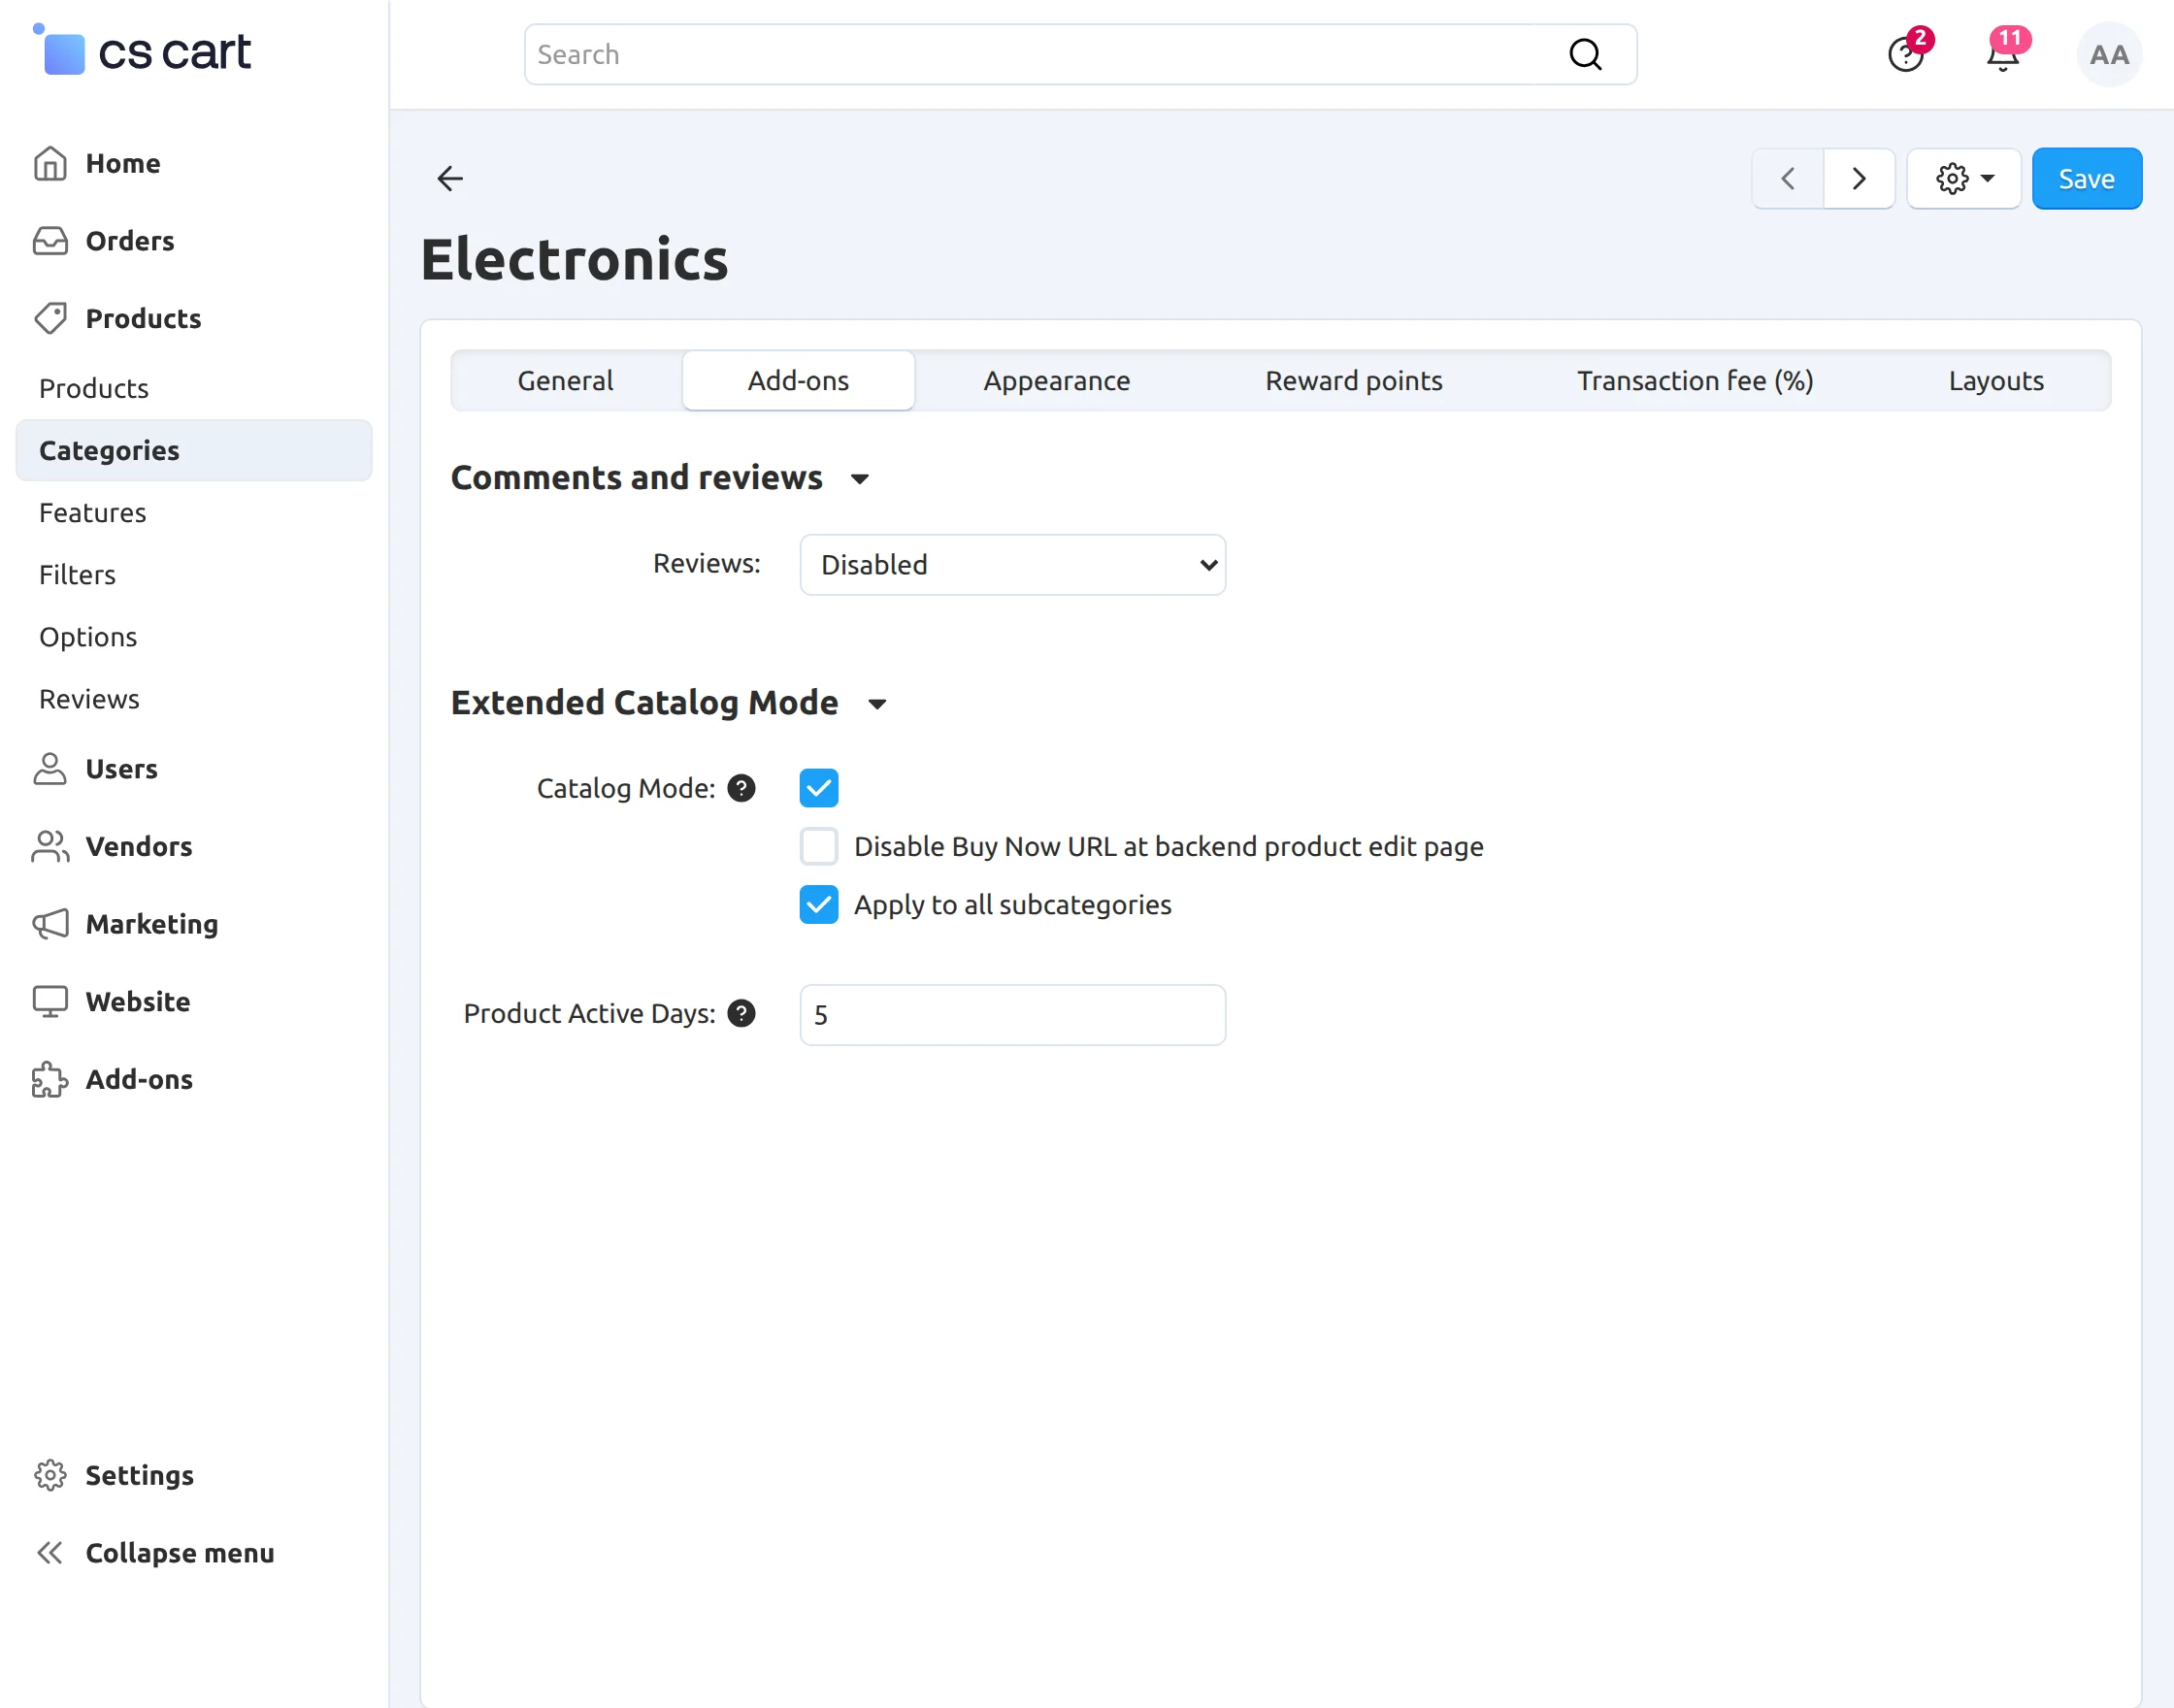Select the Categories submenu item

tap(194, 450)
